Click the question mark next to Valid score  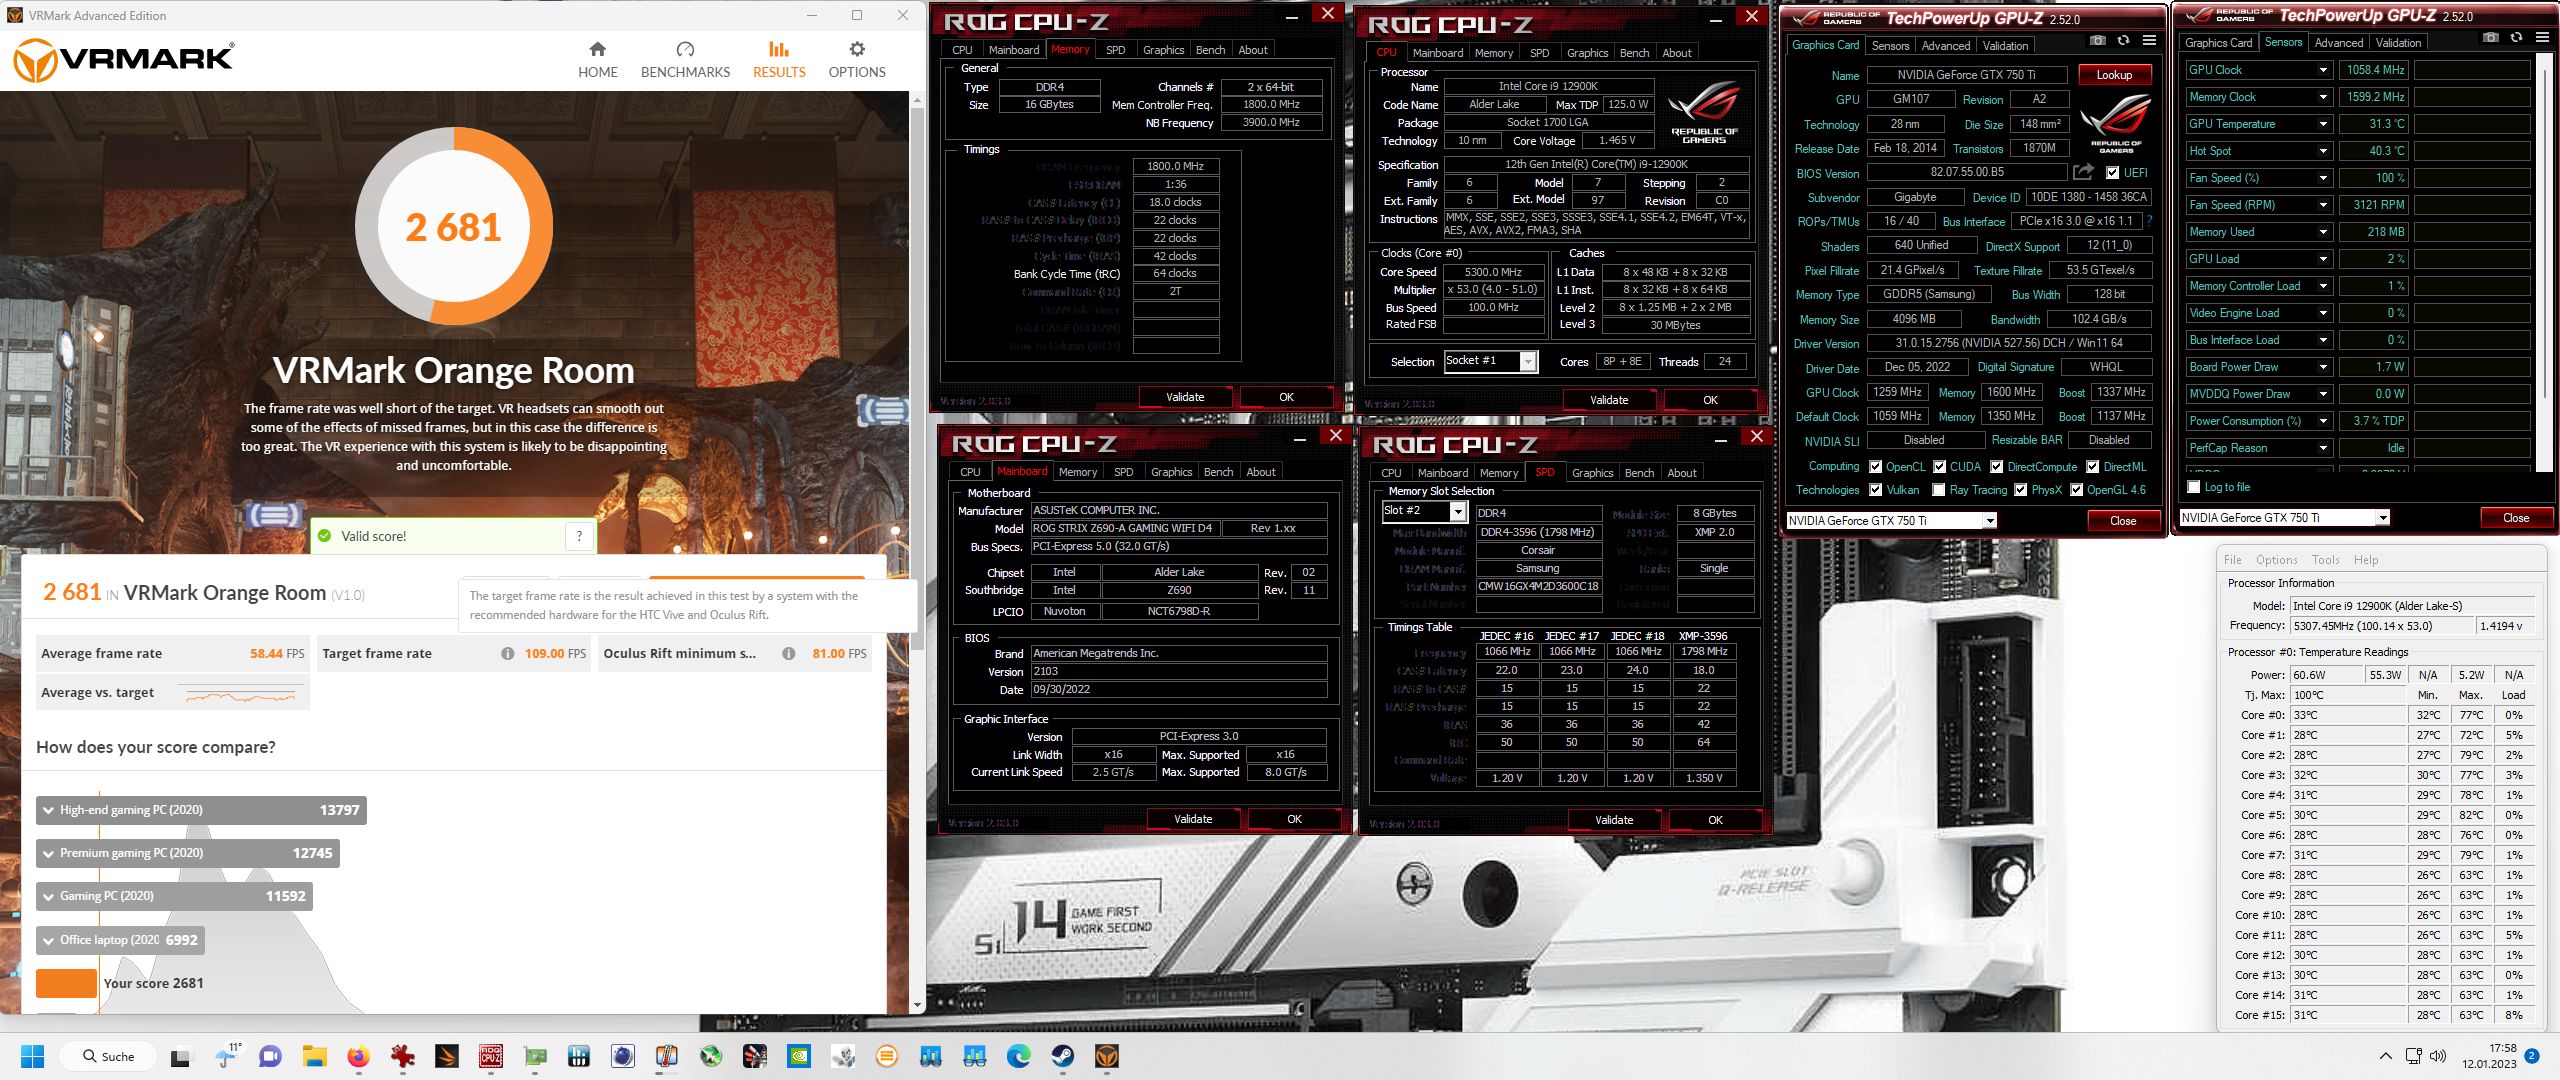tap(579, 536)
